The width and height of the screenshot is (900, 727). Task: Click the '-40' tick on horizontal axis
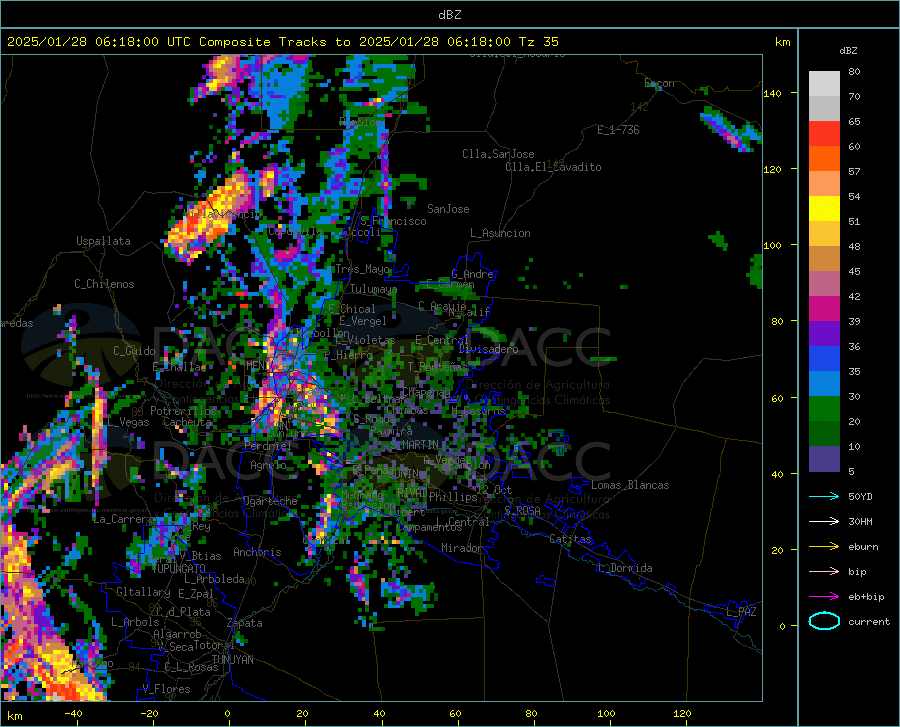point(73,713)
